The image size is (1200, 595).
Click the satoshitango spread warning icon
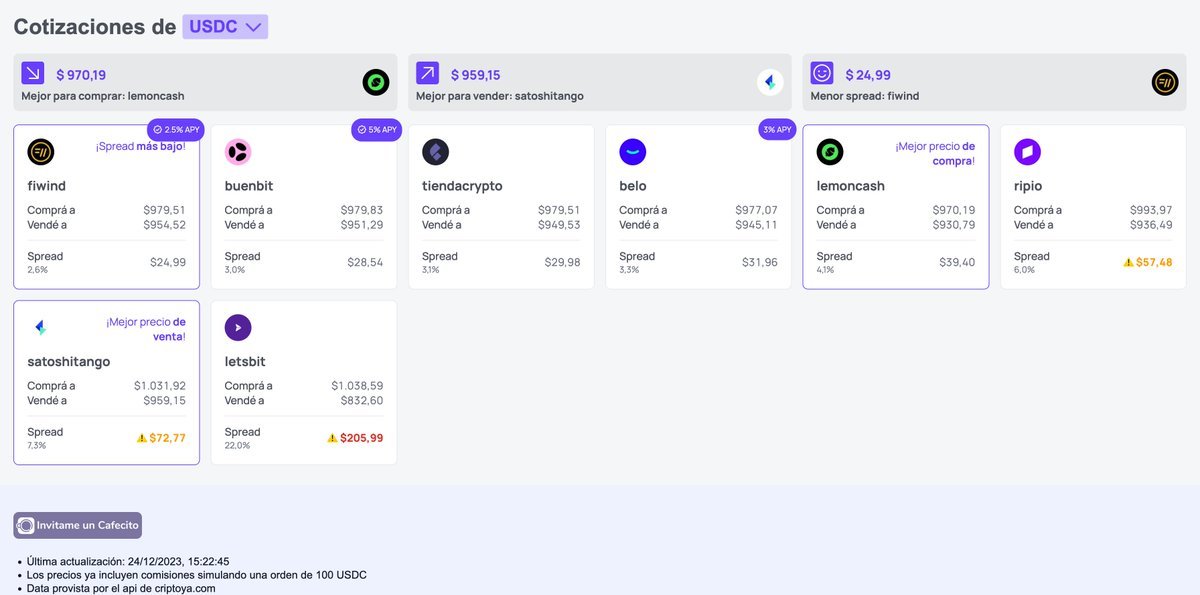coord(141,438)
